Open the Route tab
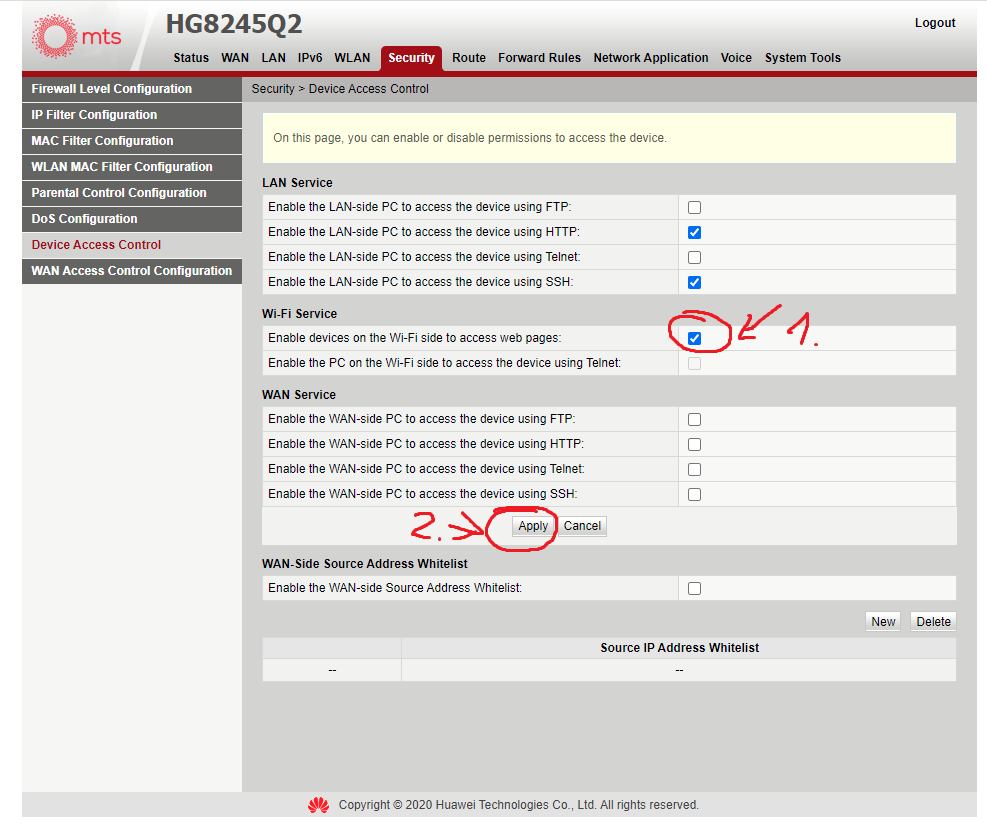 click(x=468, y=58)
